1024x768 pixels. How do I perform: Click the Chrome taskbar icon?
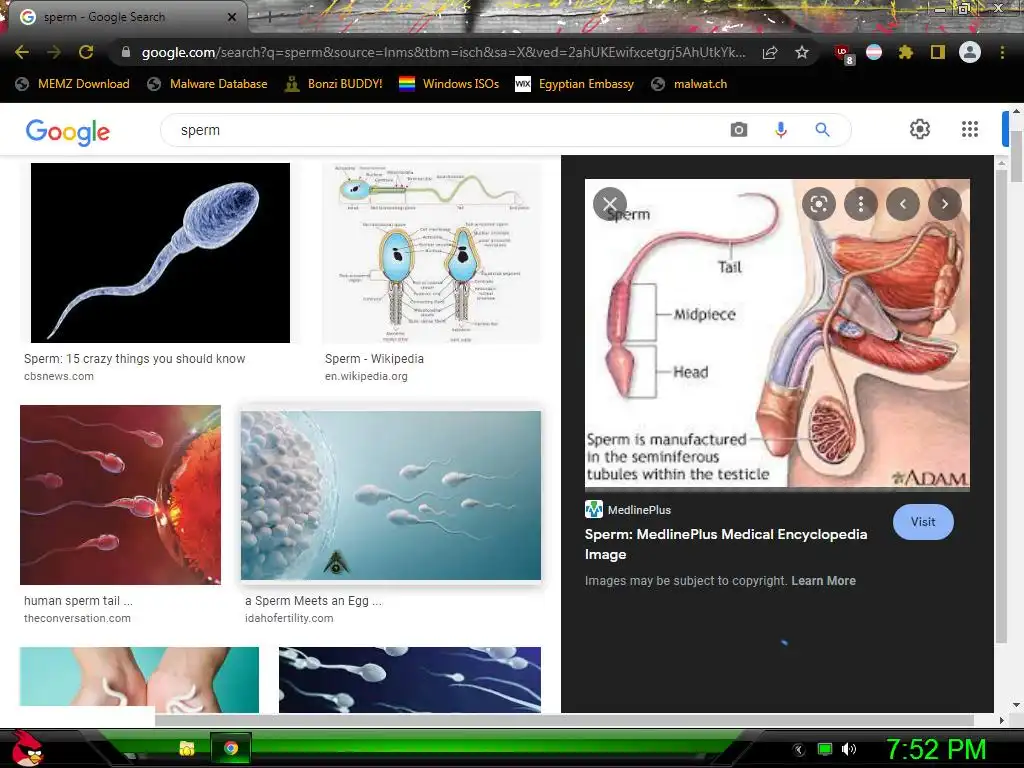(231, 748)
